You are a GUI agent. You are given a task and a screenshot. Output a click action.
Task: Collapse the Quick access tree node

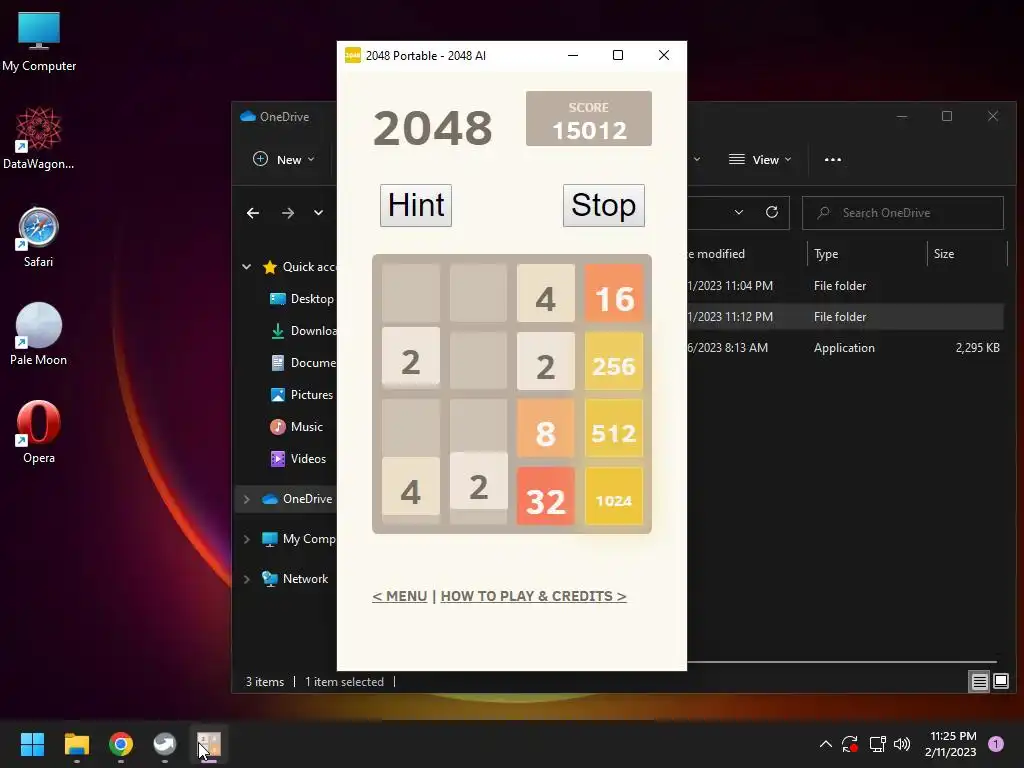coord(247,266)
